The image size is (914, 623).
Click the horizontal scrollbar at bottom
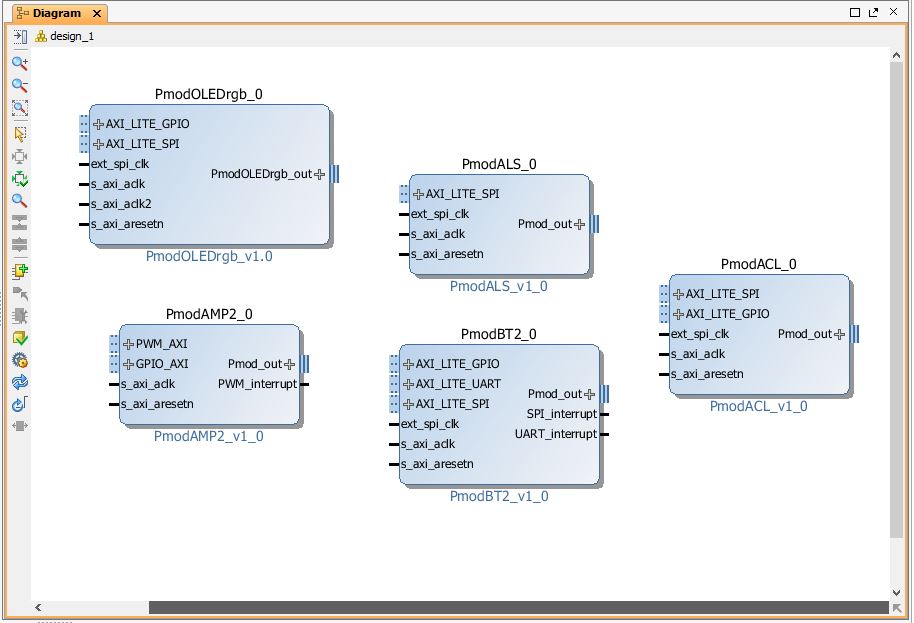(x=518, y=607)
